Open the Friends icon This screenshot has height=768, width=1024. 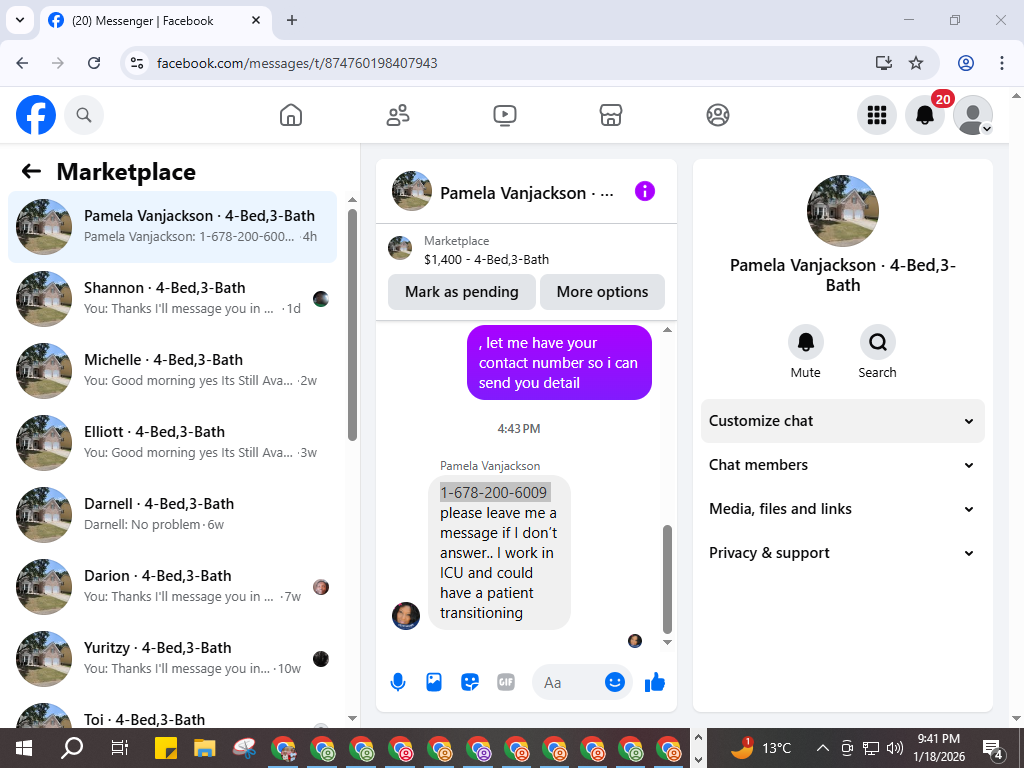click(x=398, y=115)
